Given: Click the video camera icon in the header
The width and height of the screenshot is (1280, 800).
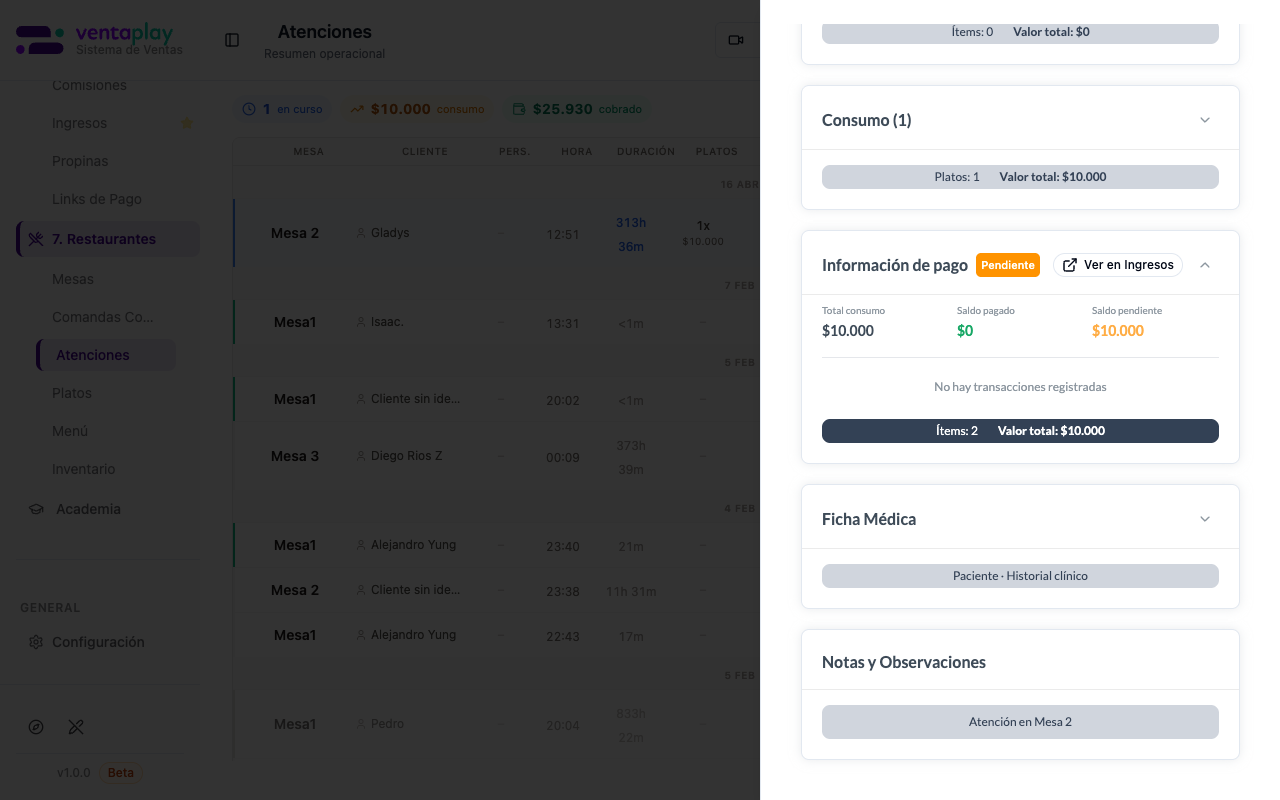Looking at the screenshot, I should pyautogui.click(x=736, y=40).
